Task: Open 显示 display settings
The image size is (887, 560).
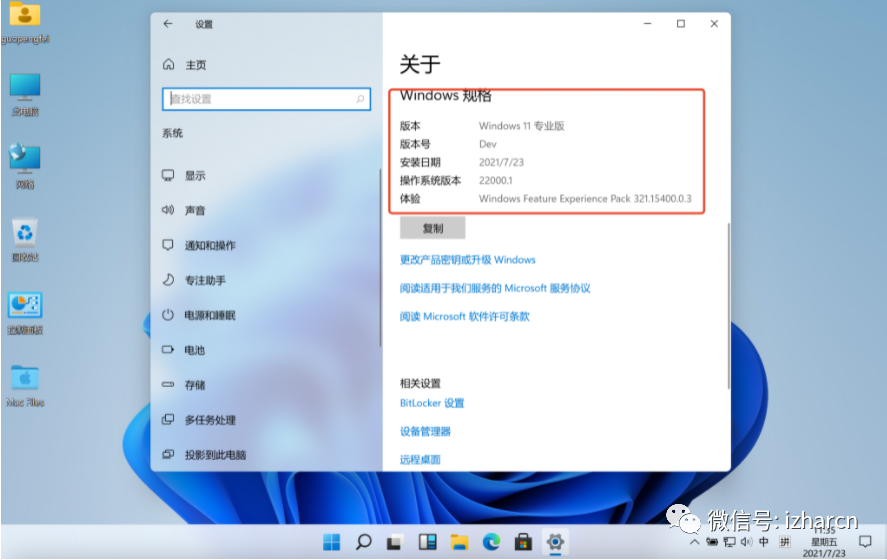Action: click(183, 176)
